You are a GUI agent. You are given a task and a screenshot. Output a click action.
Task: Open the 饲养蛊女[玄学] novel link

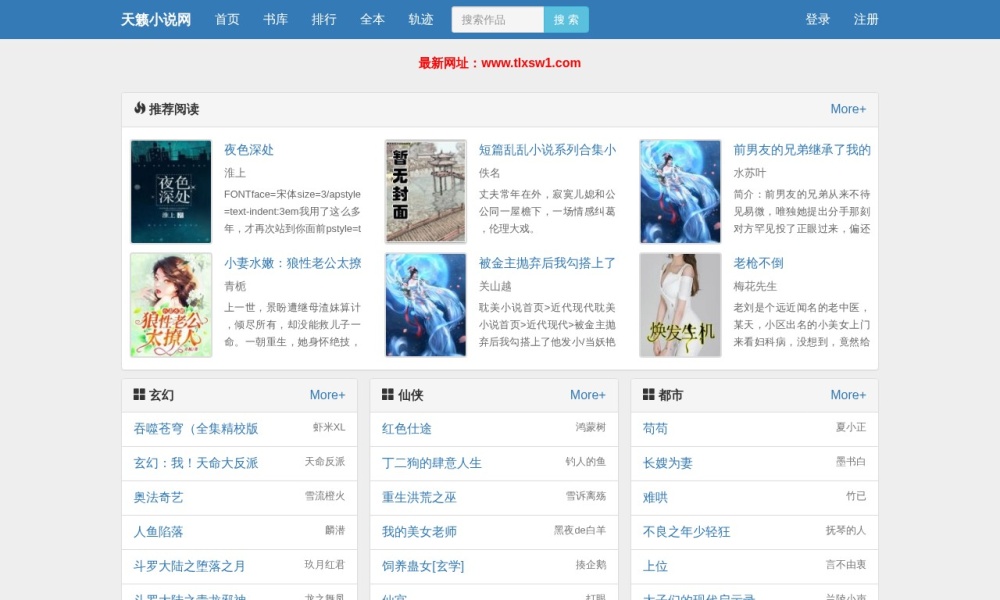click(423, 566)
